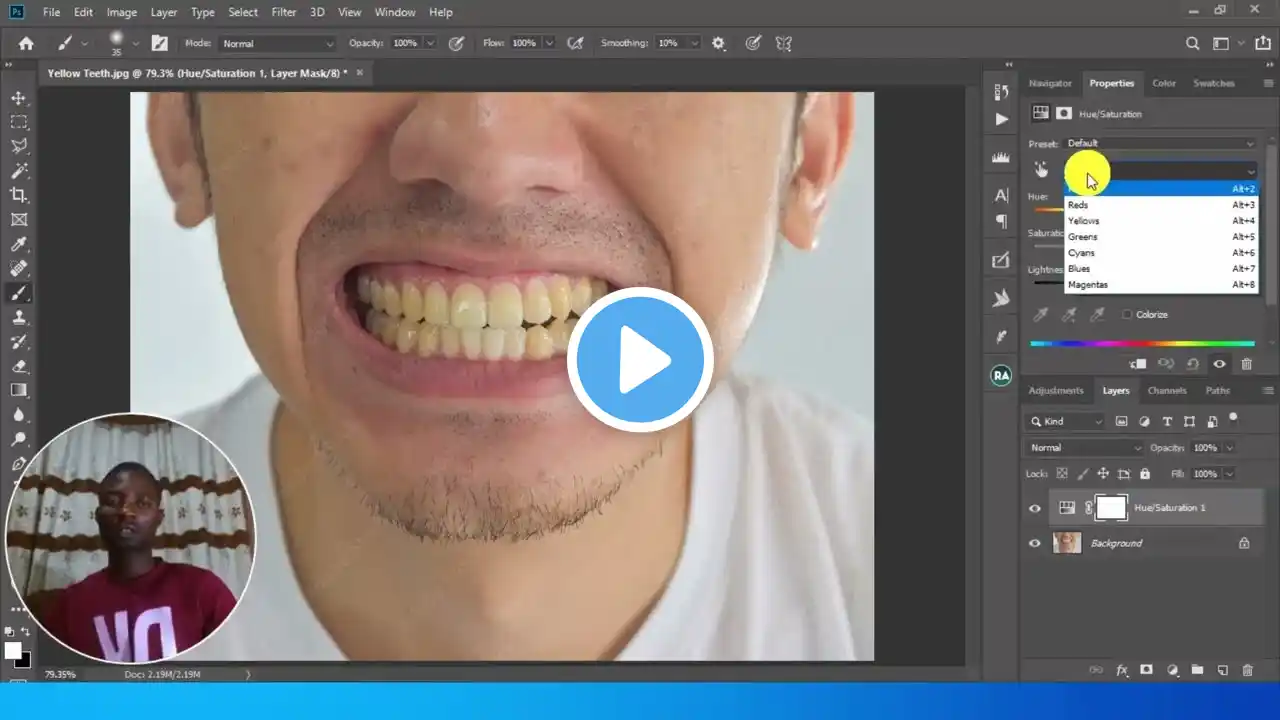Select the Gradient tool

tap(19, 390)
